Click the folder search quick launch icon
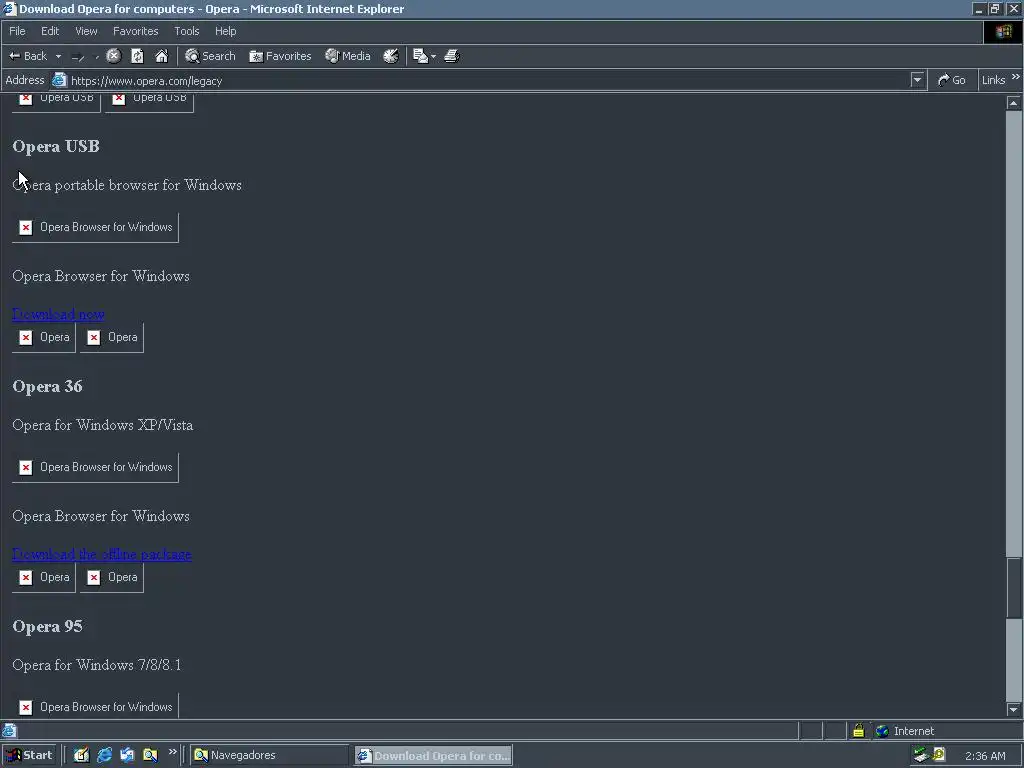Viewport: 1024px width, 768px height. pos(150,755)
